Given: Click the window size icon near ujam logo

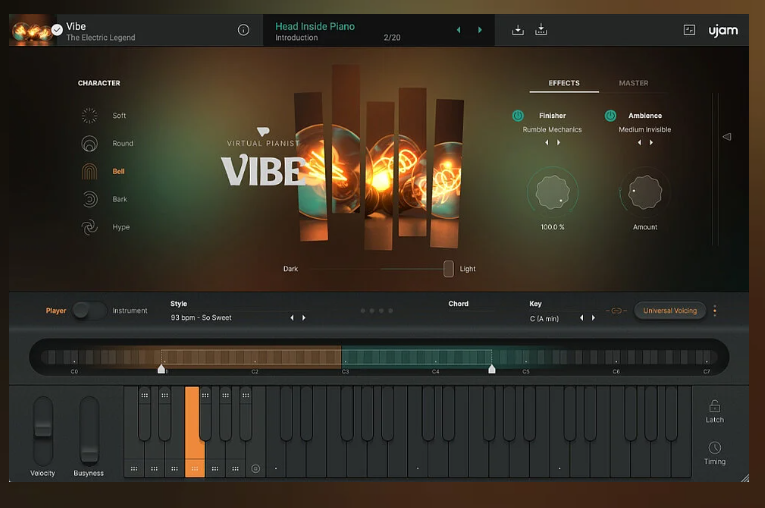Looking at the screenshot, I should (689, 30).
